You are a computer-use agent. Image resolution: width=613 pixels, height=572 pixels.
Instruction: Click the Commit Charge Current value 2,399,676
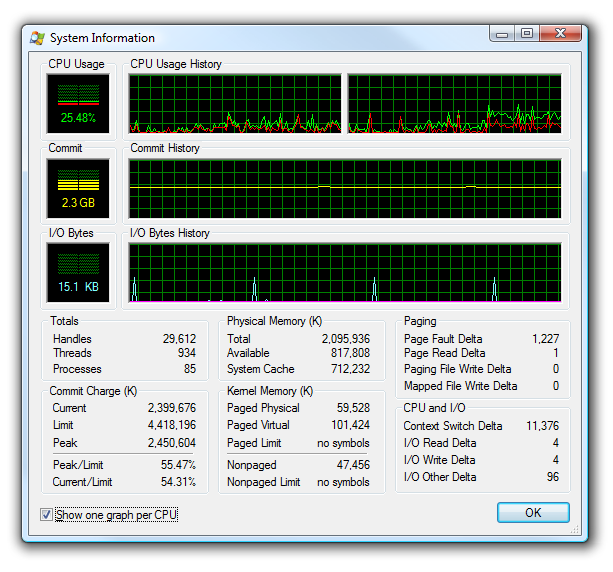point(172,408)
